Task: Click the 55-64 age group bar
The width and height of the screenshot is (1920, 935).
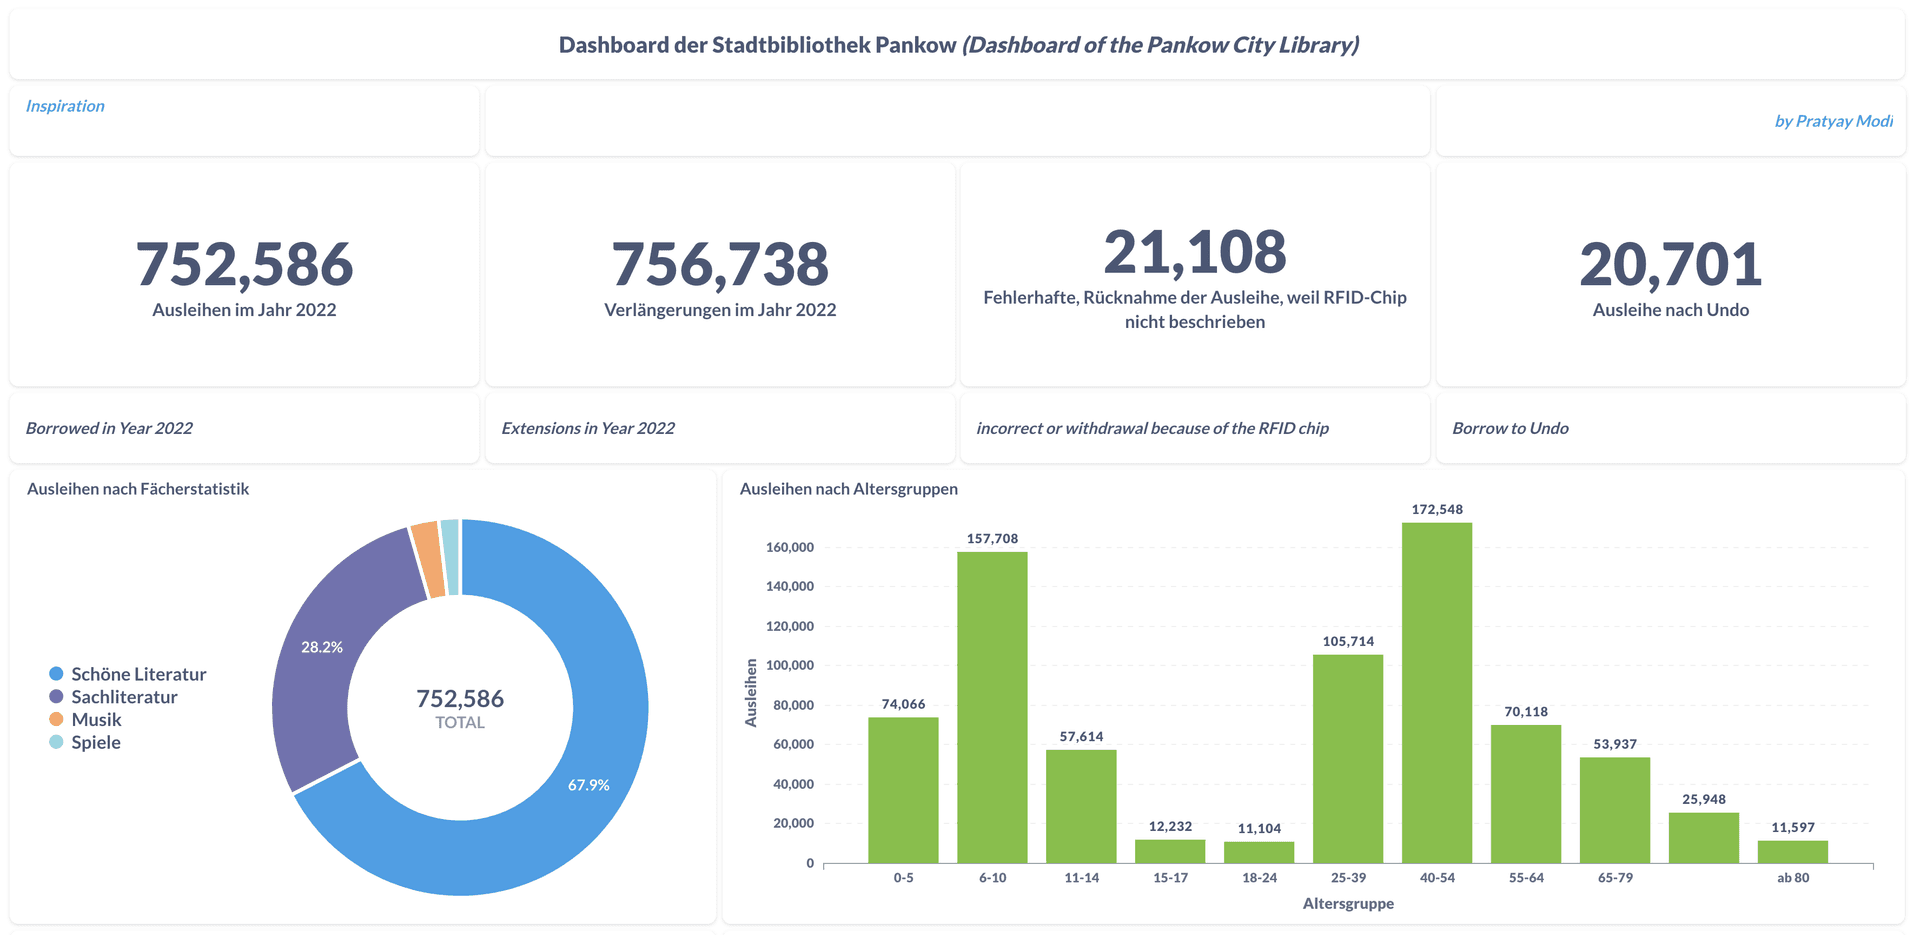Action: pos(1526,794)
